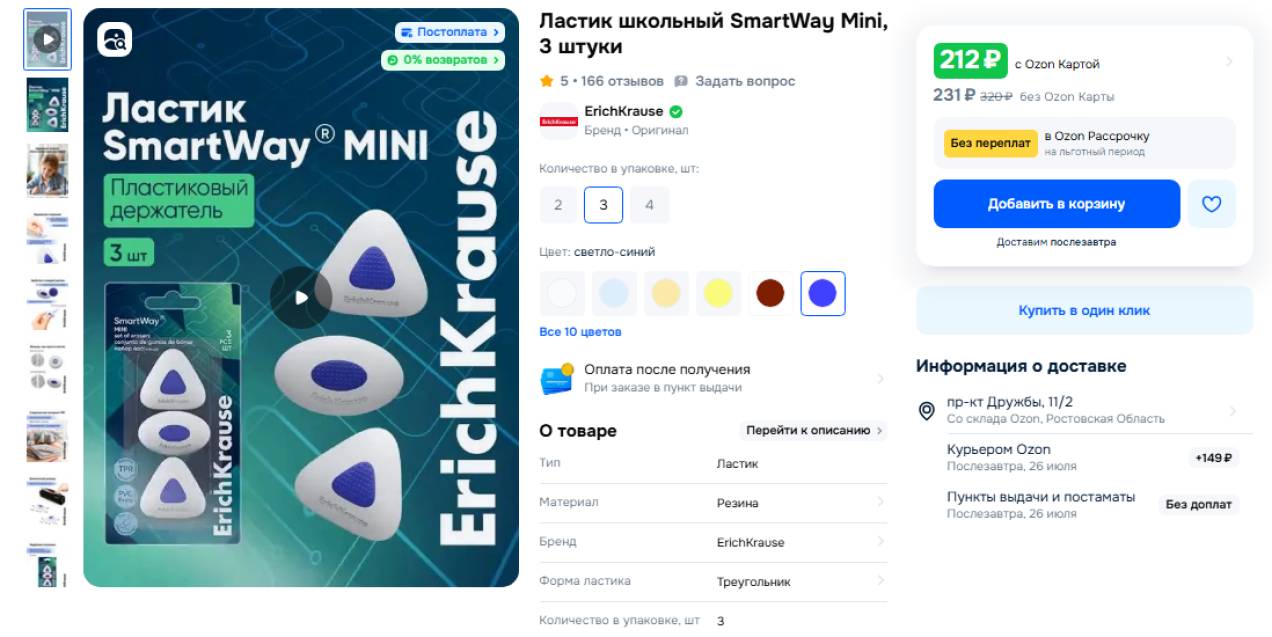Image resolution: width=1272 pixels, height=637 pixels.
Task: Click the Ask a question chat icon
Action: (x=681, y=81)
